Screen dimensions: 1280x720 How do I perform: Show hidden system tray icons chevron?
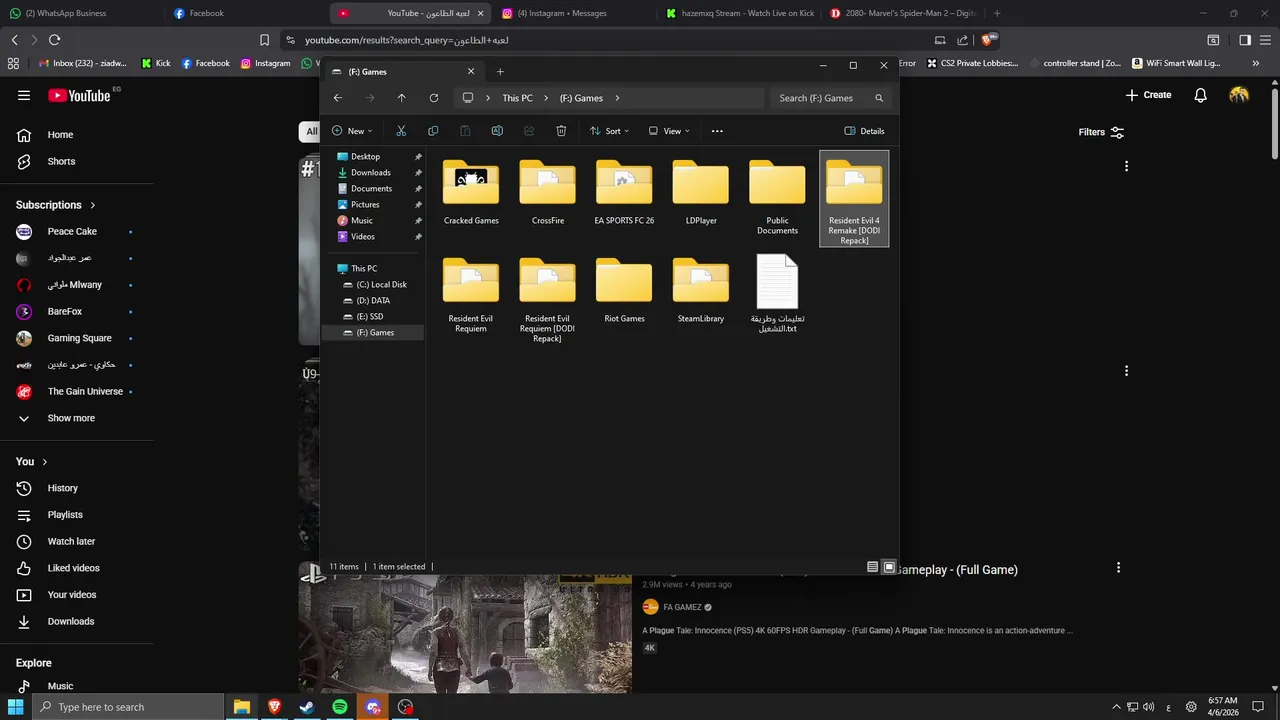1117,707
